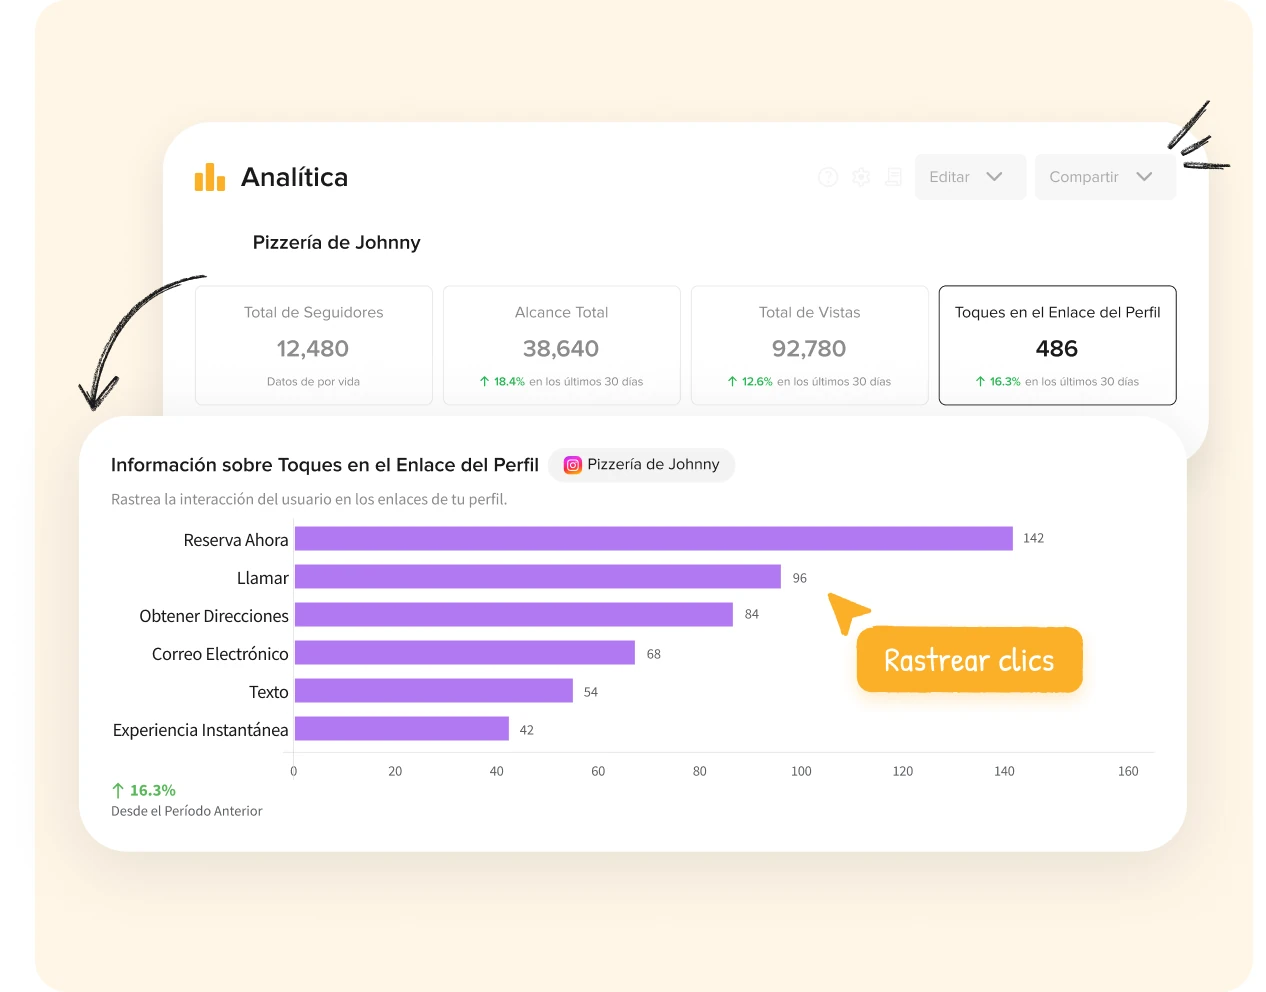Click the report document icon
This screenshot has width=1266, height=992.
pos(894,177)
